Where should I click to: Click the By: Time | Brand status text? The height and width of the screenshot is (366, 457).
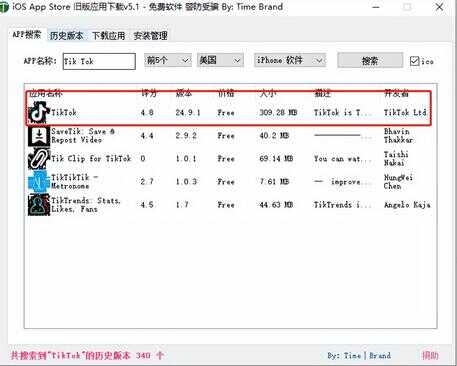pos(359,355)
